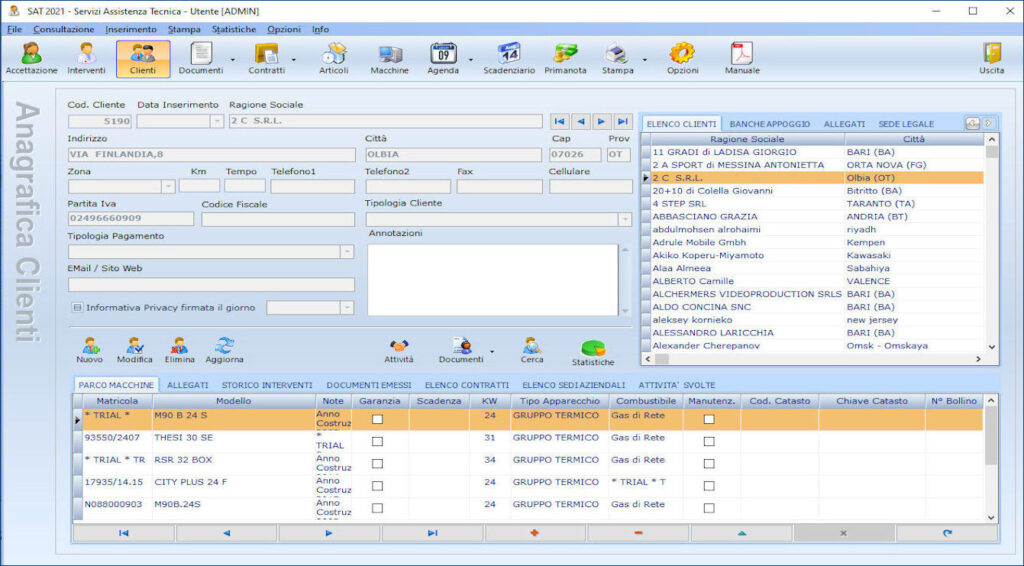The width and height of the screenshot is (1024, 566).
Task: Open the Accettazione toolbar icon
Action: pos(31,58)
